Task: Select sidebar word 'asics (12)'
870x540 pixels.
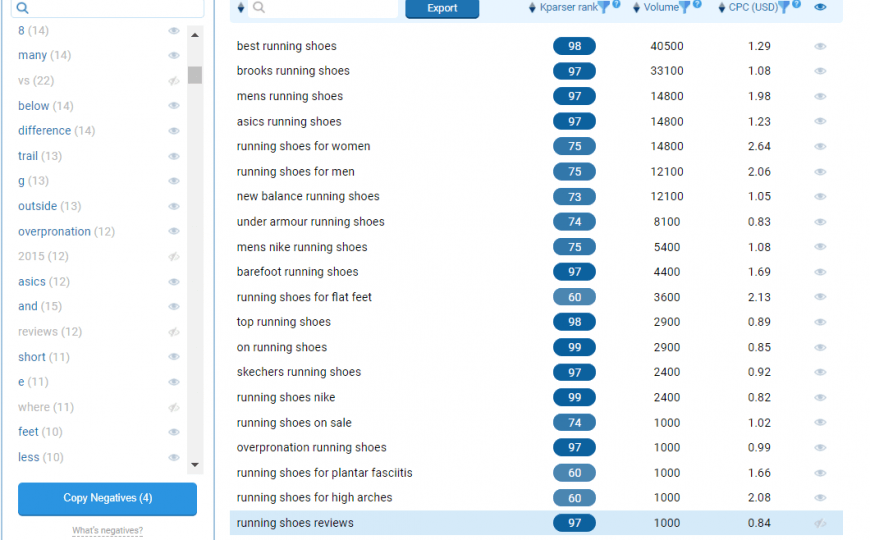Action: pyautogui.click(x=44, y=282)
